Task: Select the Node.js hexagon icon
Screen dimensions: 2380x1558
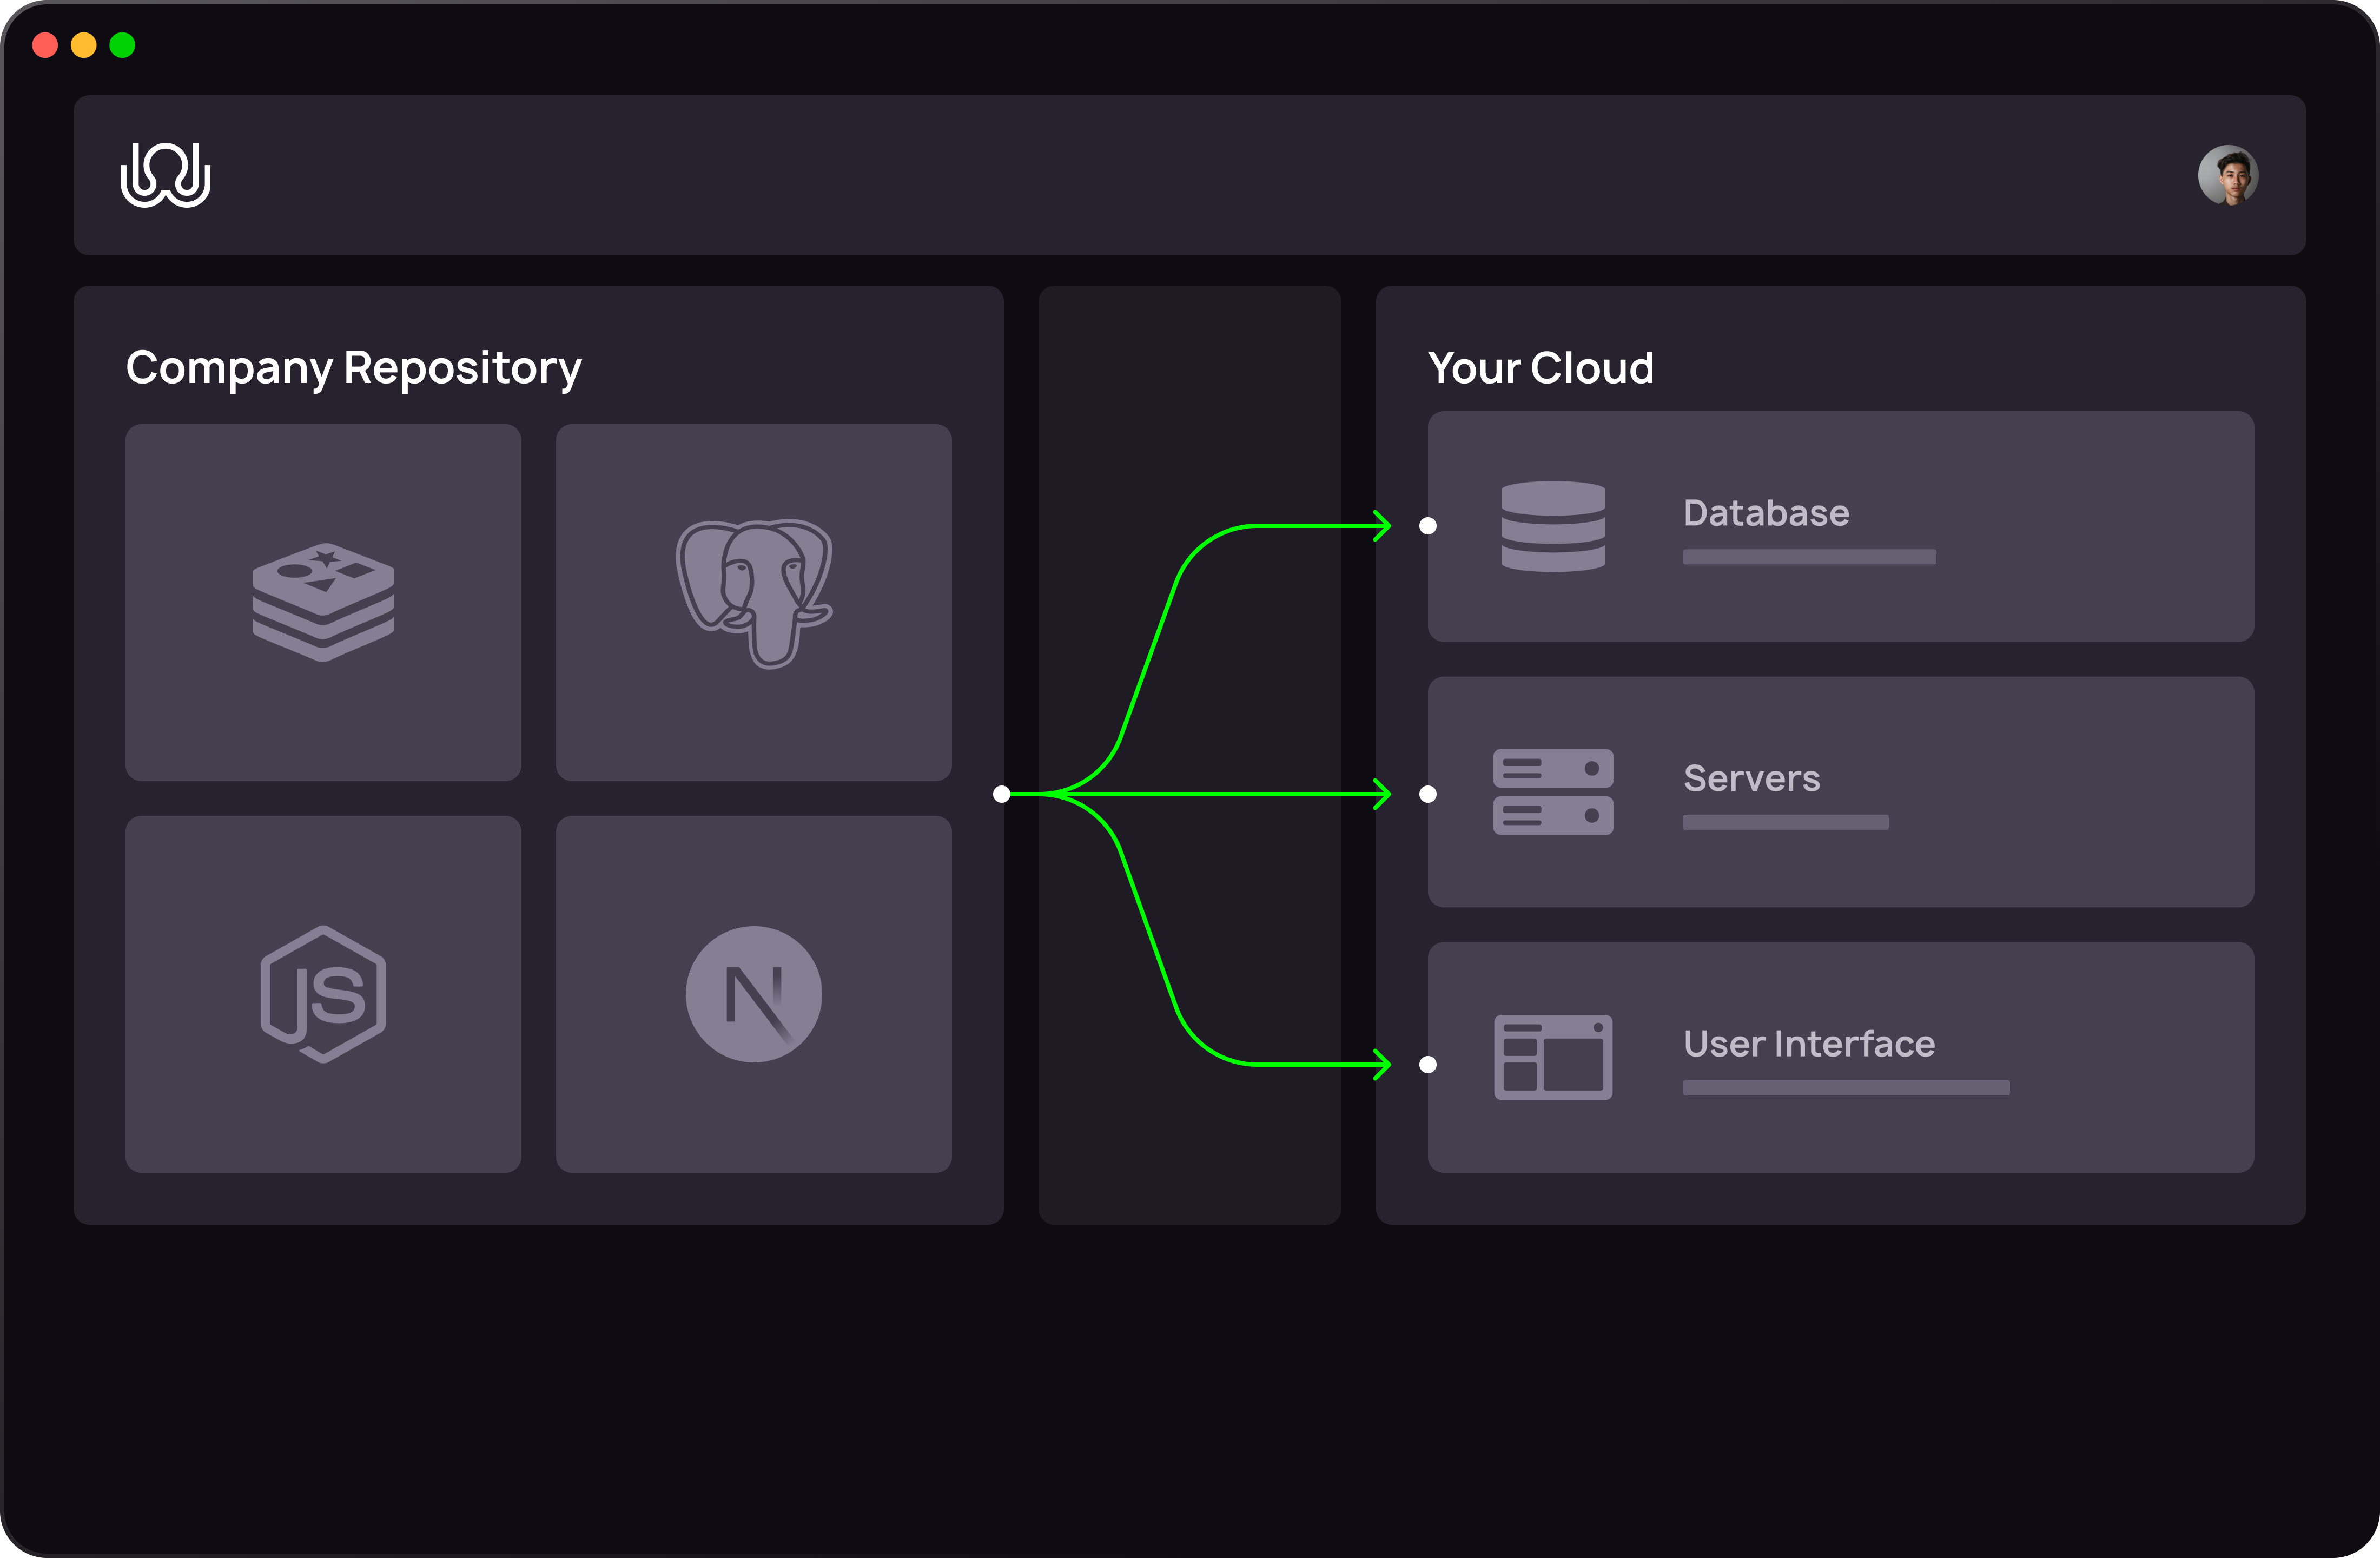Action: (x=323, y=994)
